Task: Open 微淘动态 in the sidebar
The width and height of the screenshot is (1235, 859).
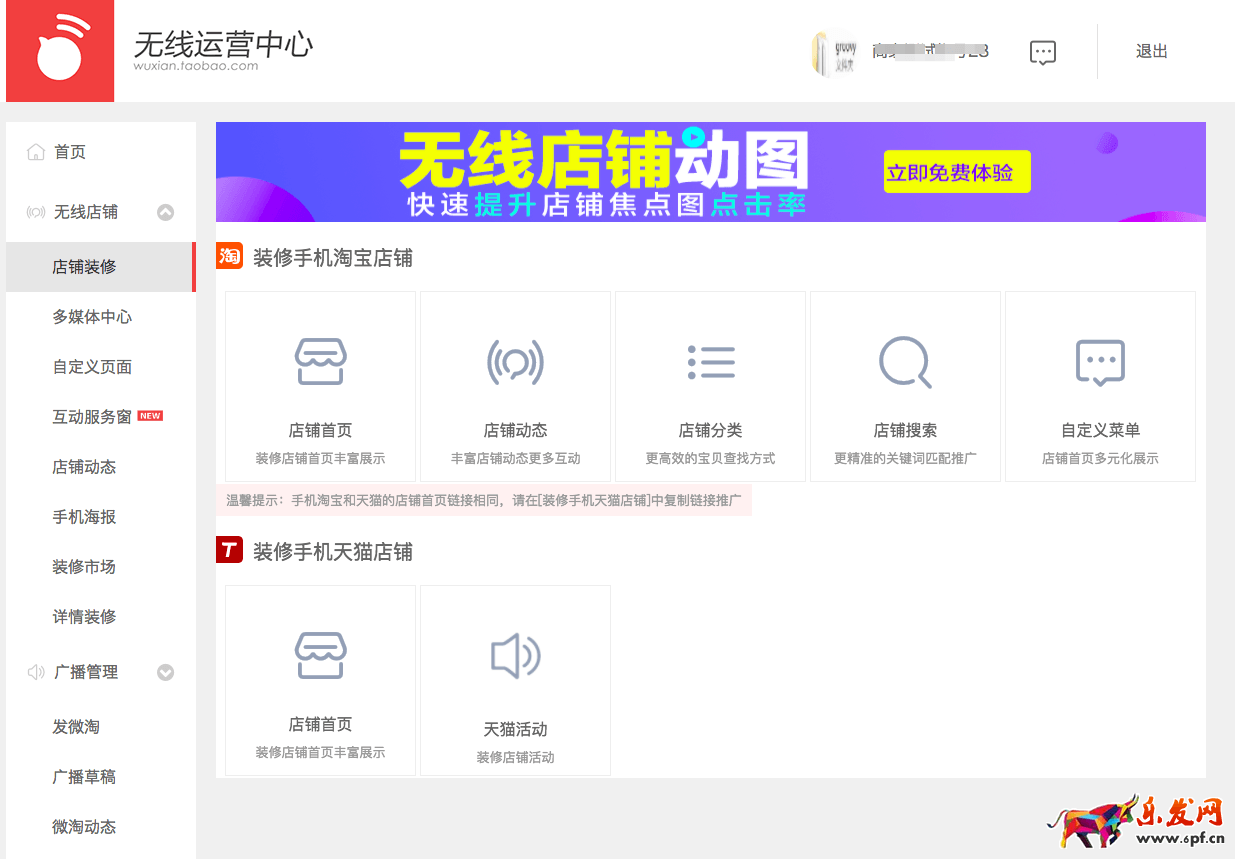Action: (85, 827)
